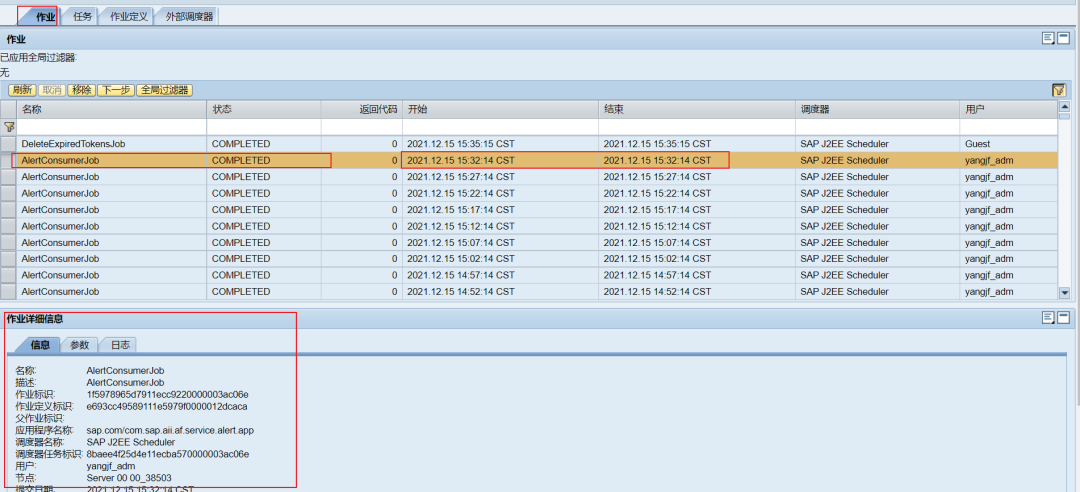Click job ID 1f5978965d7911ecc9220000003ac06e
This screenshot has height=492, width=1080.
click(167, 394)
